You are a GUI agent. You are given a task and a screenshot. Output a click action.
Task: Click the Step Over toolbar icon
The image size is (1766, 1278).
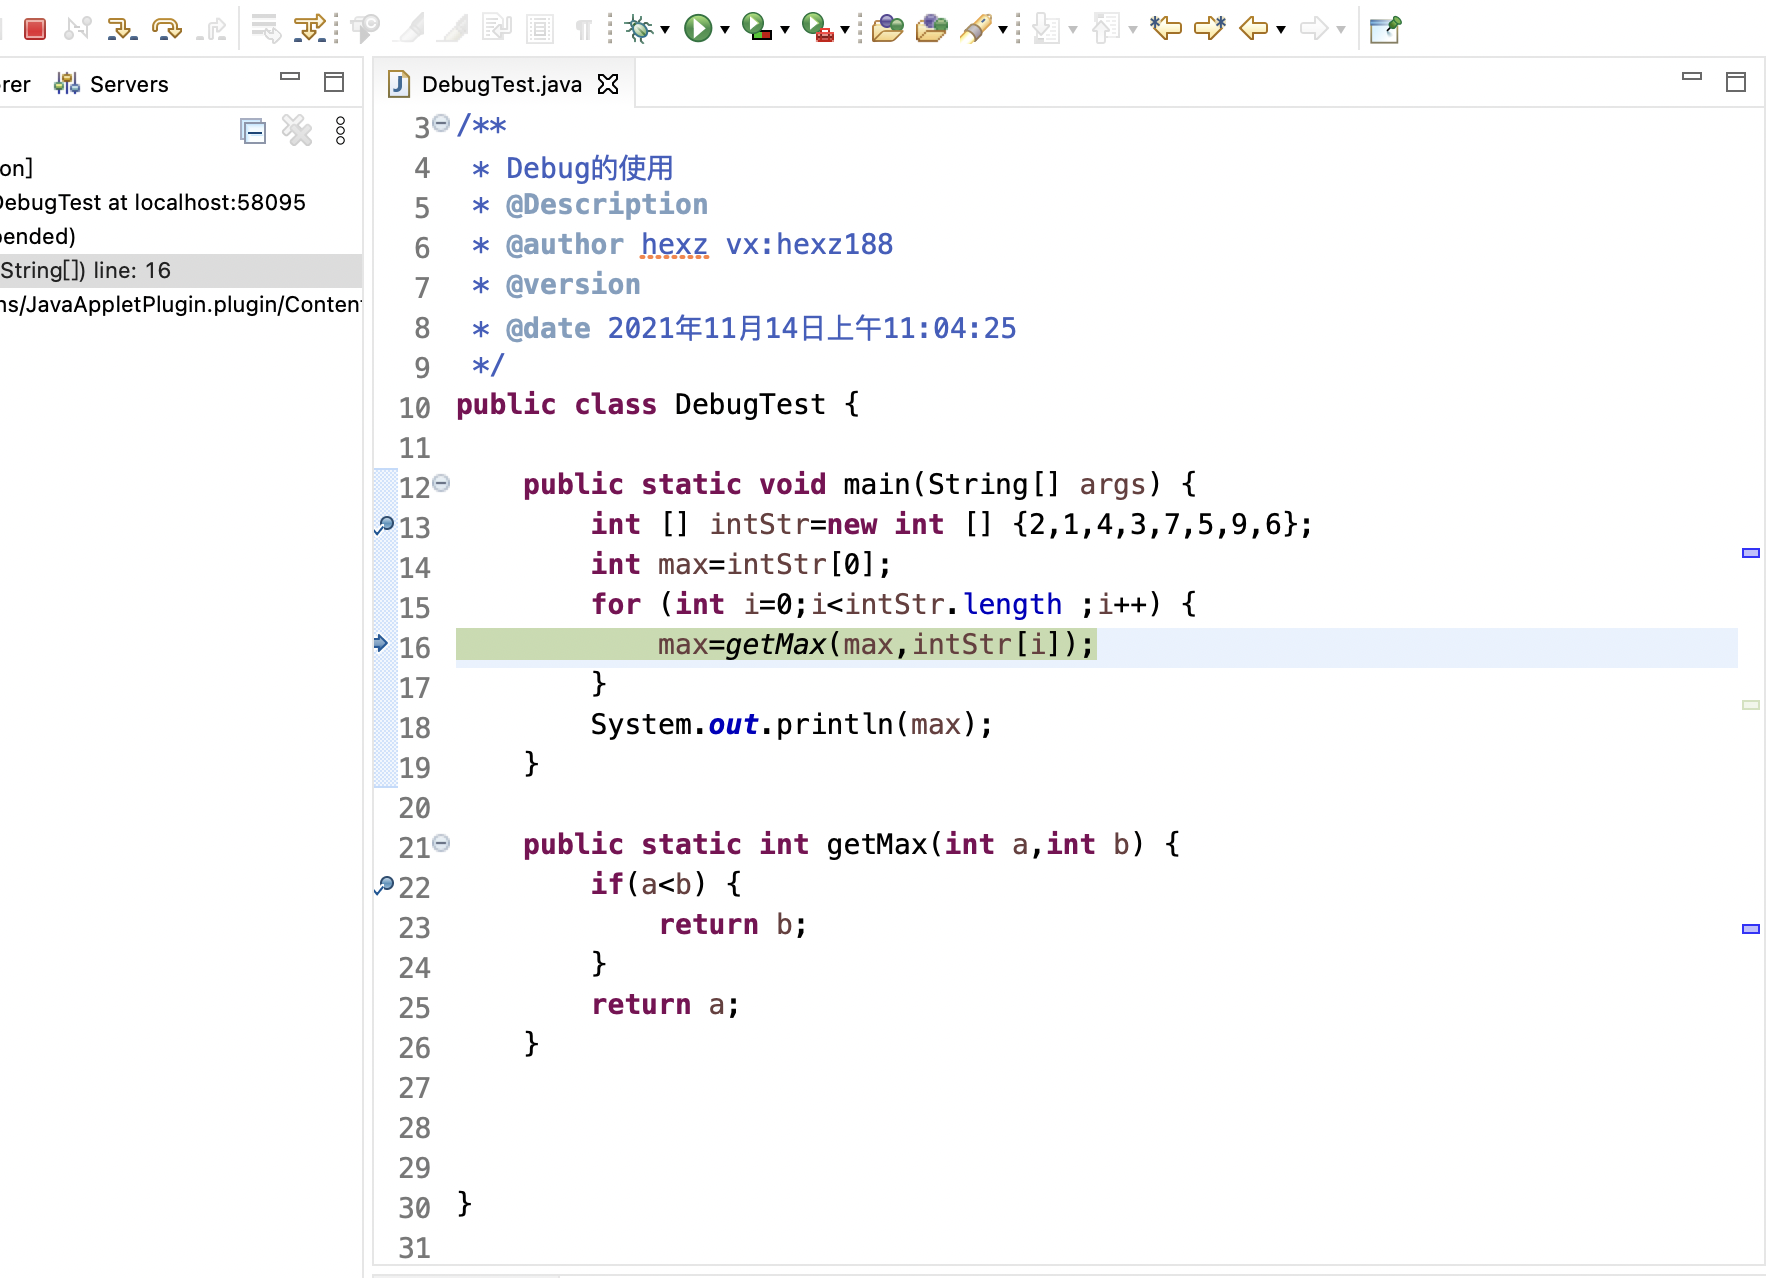tap(166, 29)
